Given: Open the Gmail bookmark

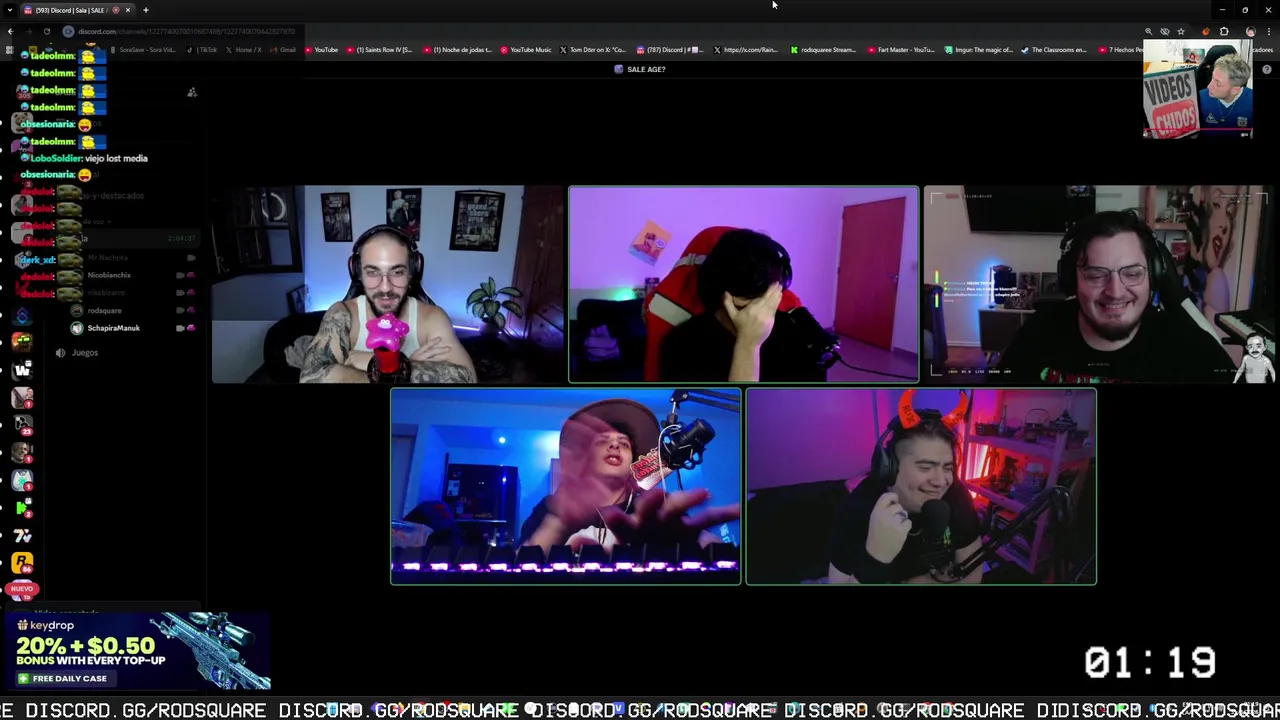Looking at the screenshot, I should pos(283,50).
